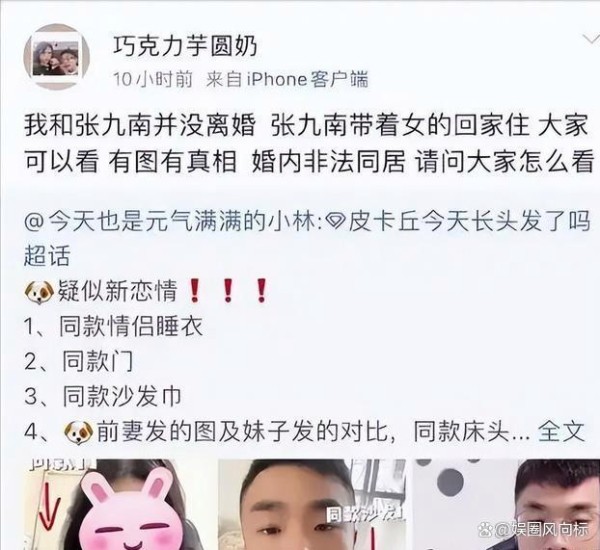This screenshot has height=550, width=600.
Task: Open the first photo with the bunny sticker
Action: (x=119, y=504)
